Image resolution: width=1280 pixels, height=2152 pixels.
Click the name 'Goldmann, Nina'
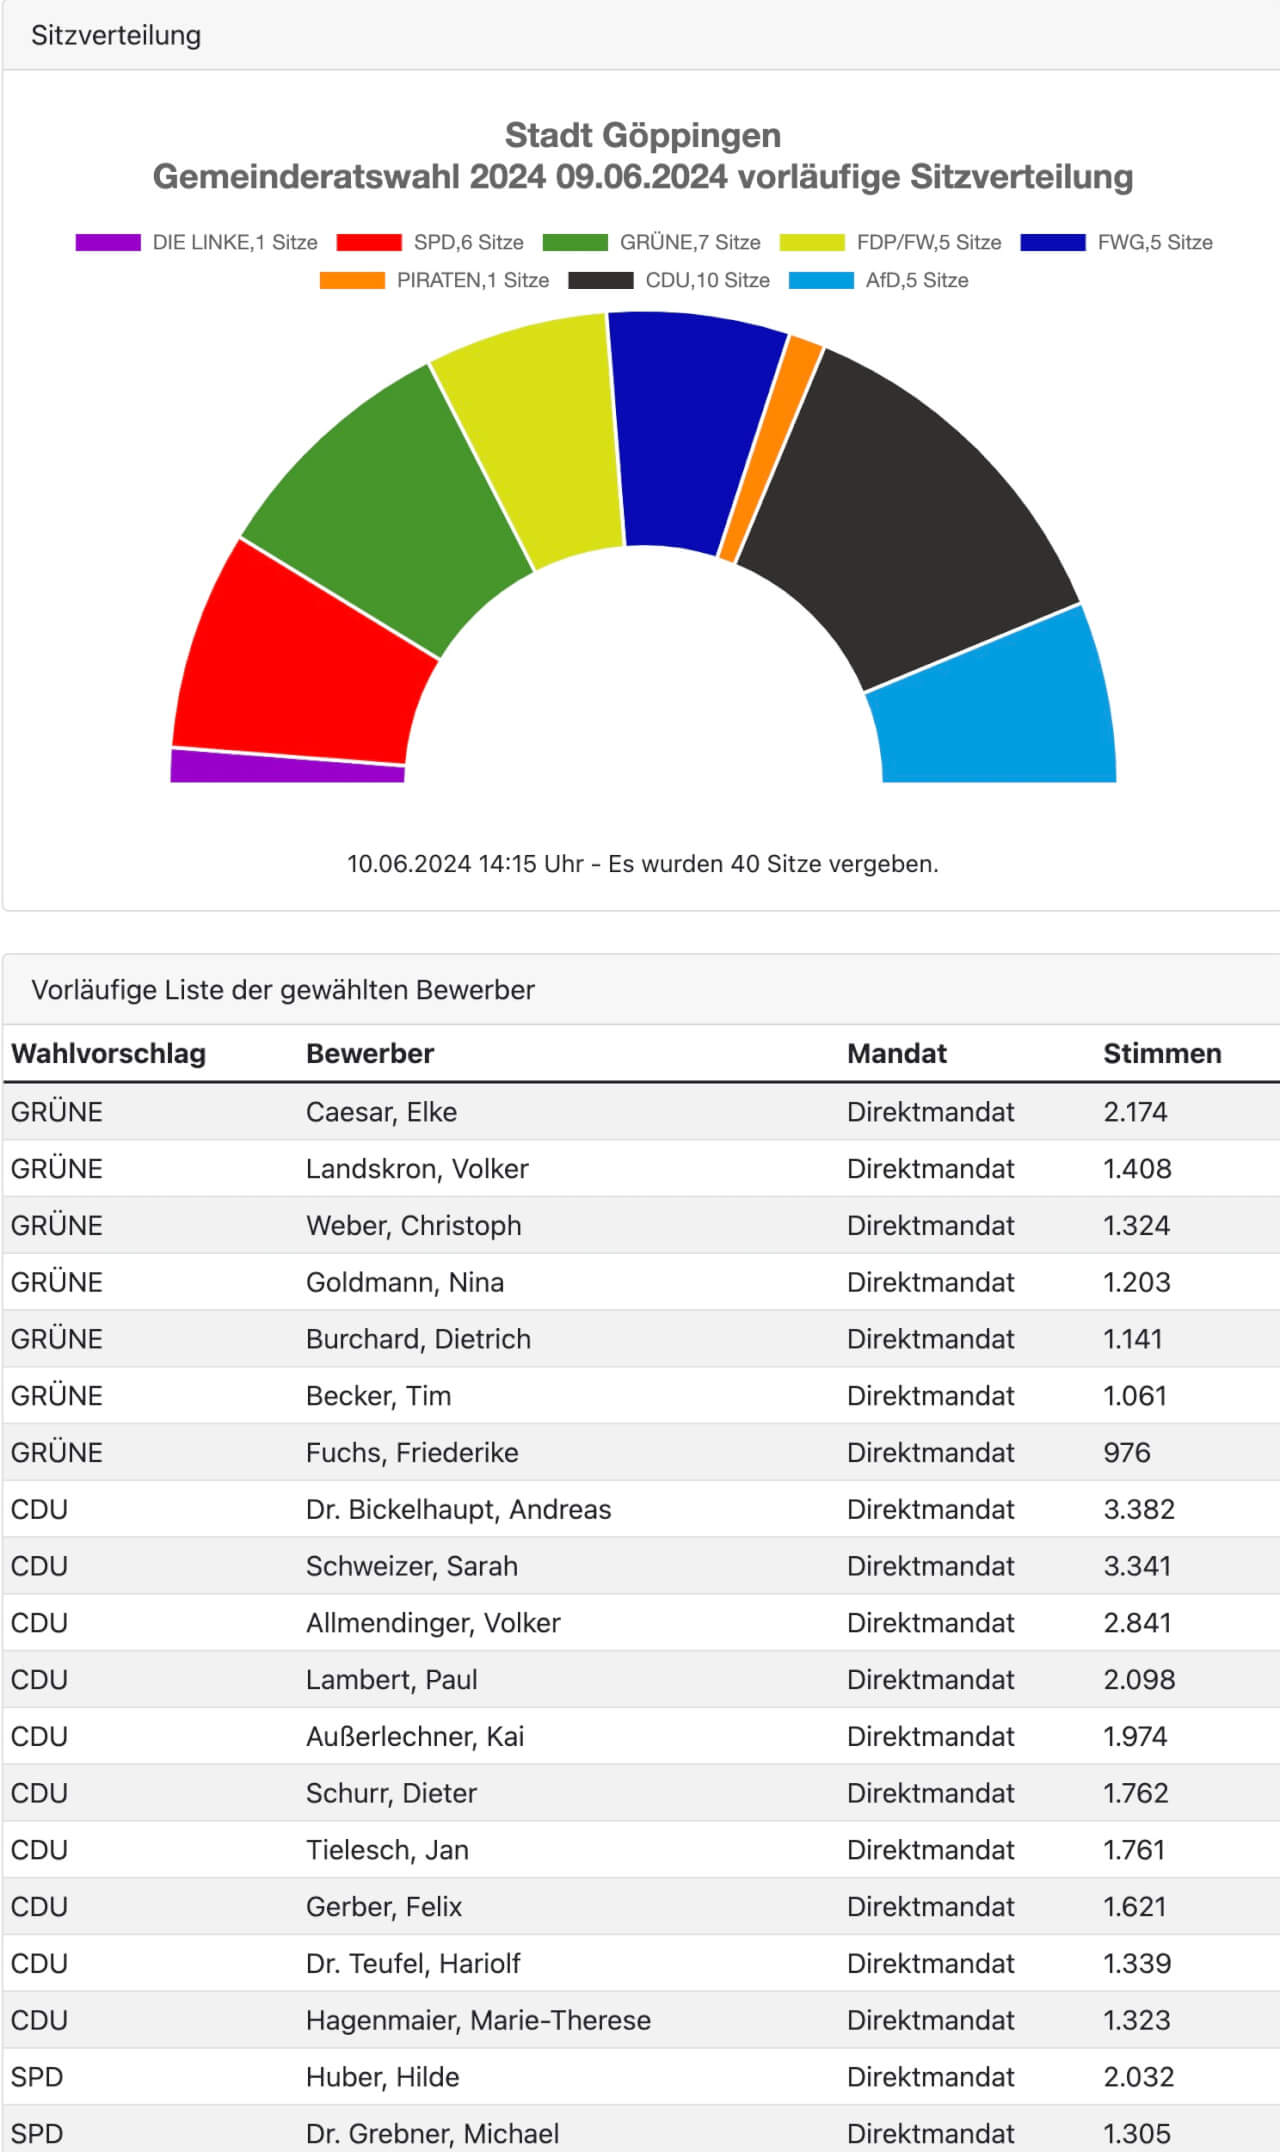click(405, 1282)
